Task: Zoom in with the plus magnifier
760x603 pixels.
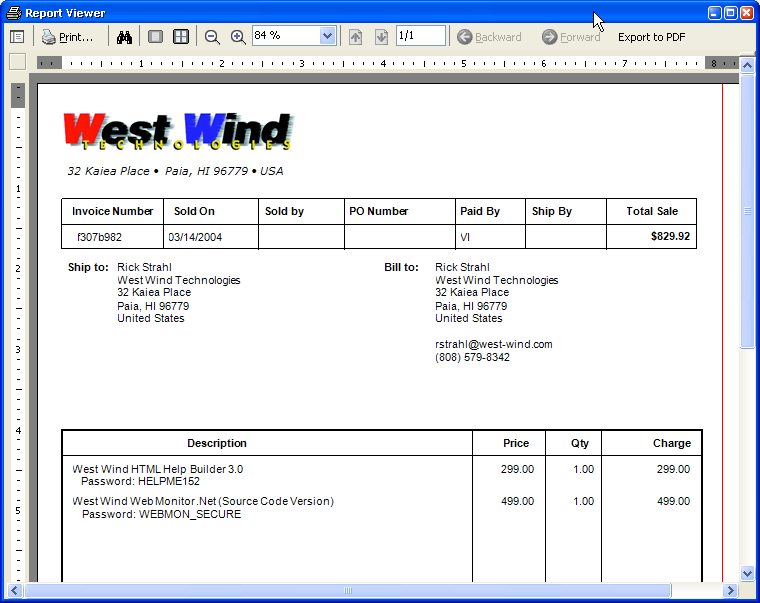Action: 238,37
